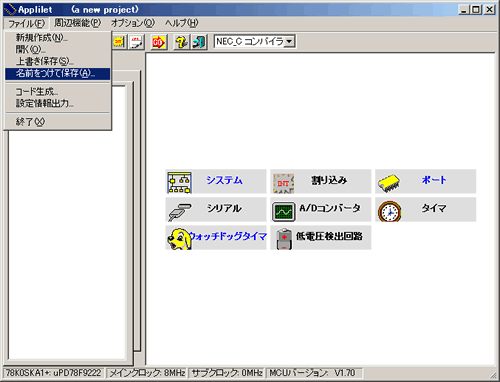Screen dimensions: 500x382
Task: Click the A/D converter waveform icon
Action: [x=284, y=211]
